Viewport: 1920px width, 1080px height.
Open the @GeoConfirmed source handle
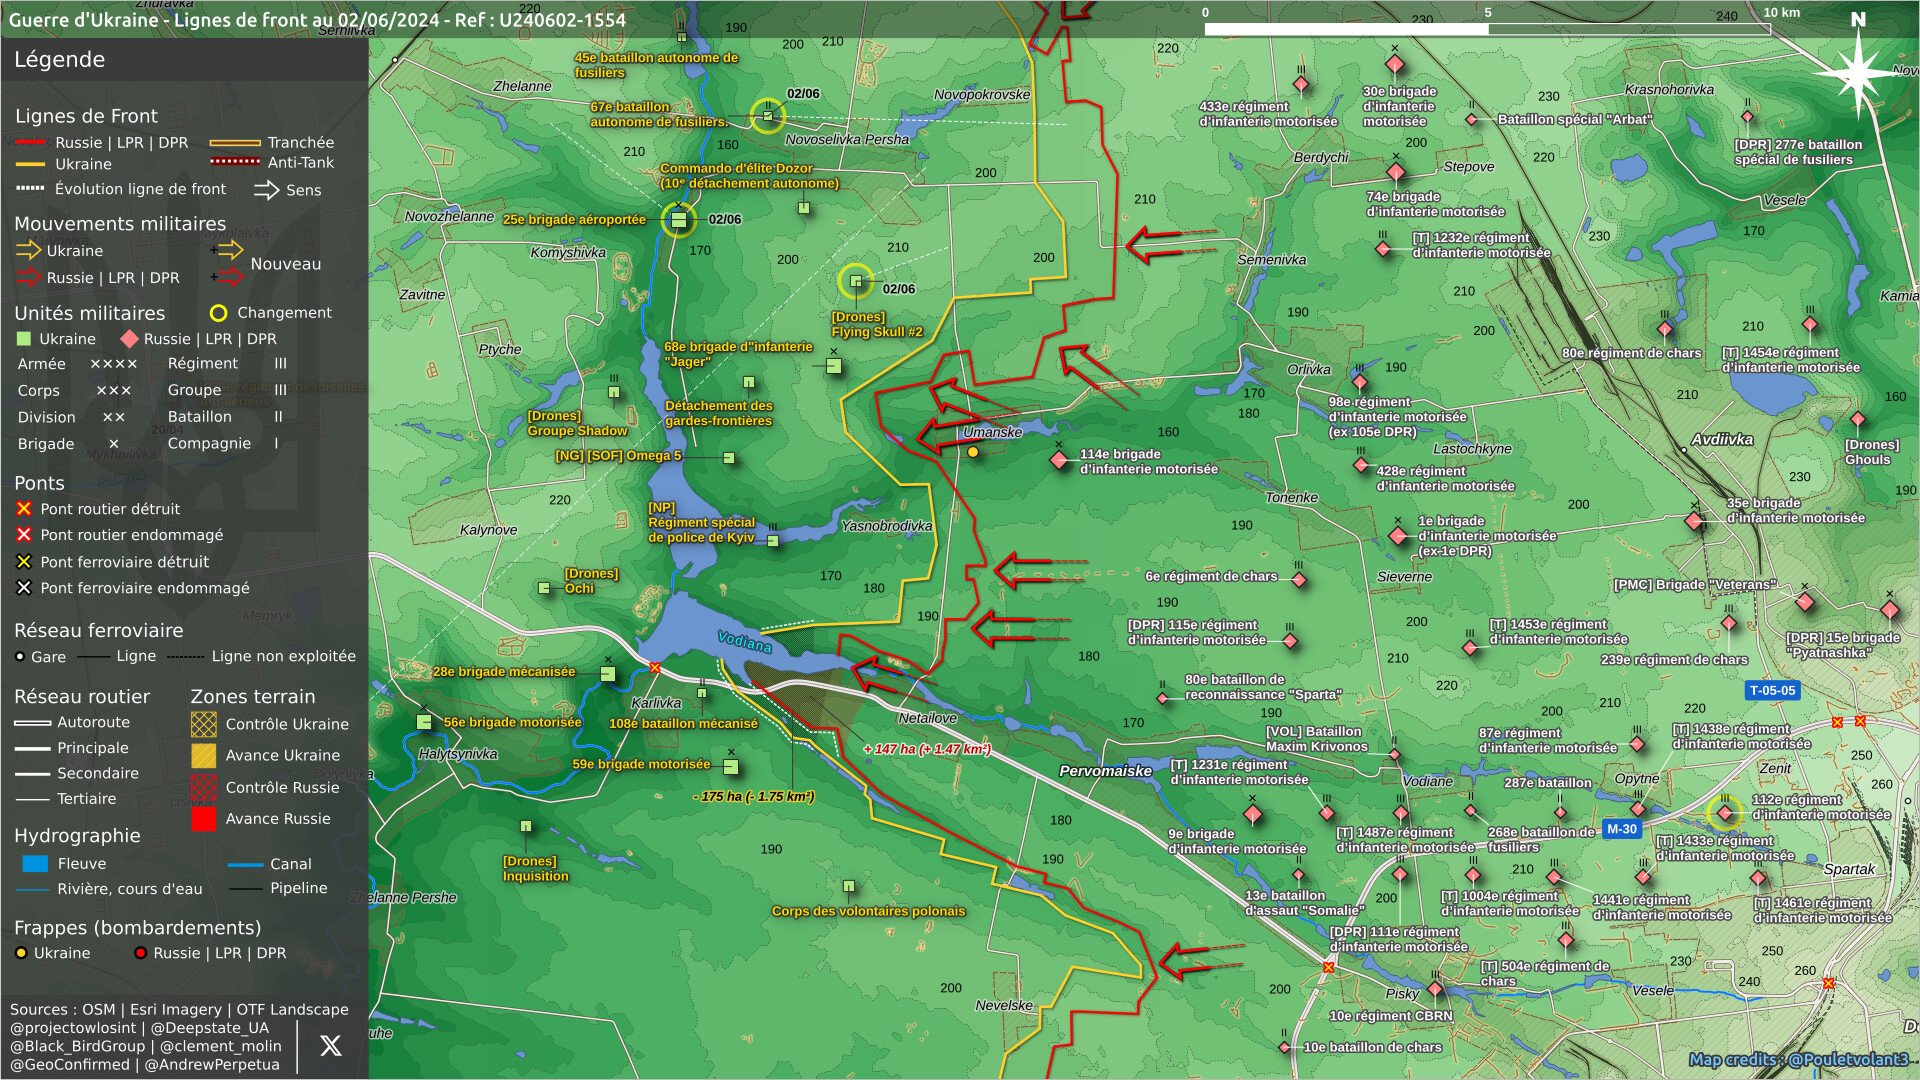(70, 1064)
